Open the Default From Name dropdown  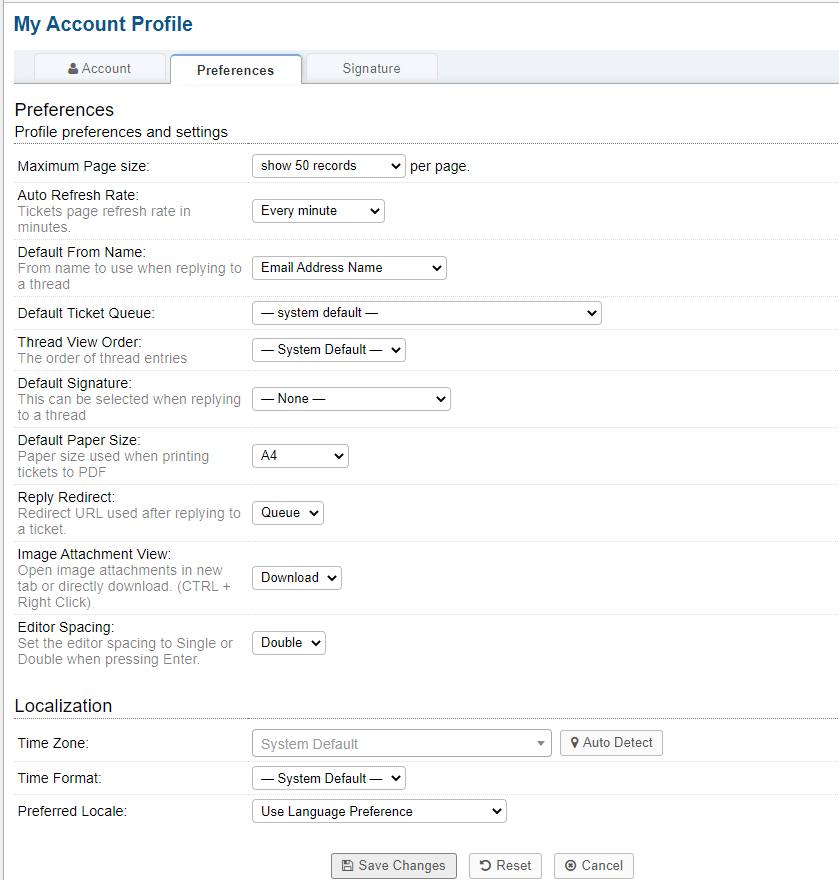click(348, 268)
